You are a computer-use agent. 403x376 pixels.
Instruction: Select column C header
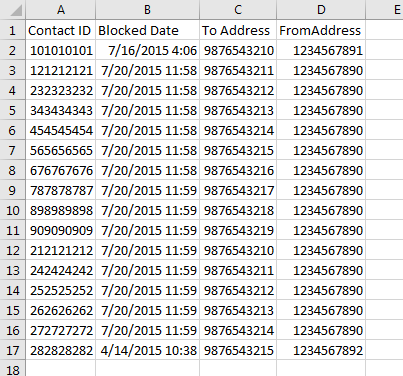238,10
